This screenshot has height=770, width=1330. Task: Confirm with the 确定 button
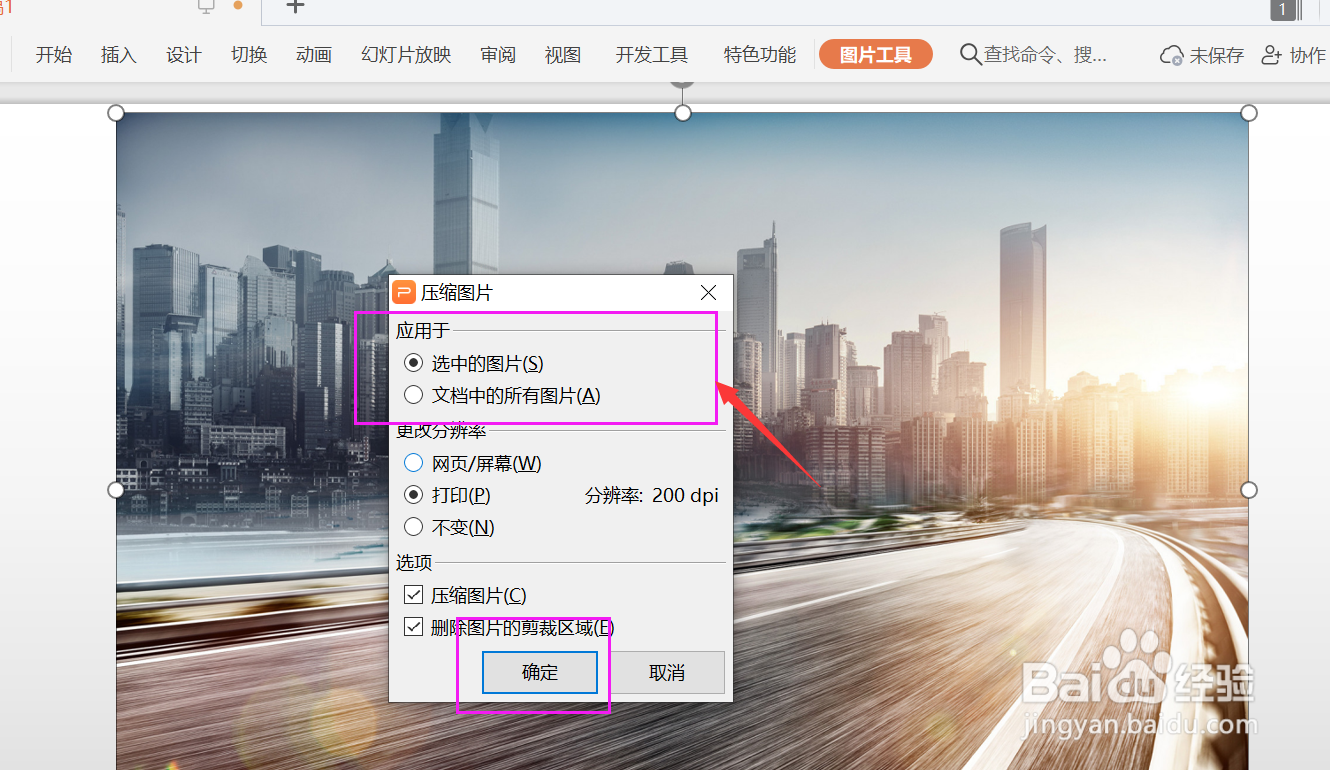[540, 672]
